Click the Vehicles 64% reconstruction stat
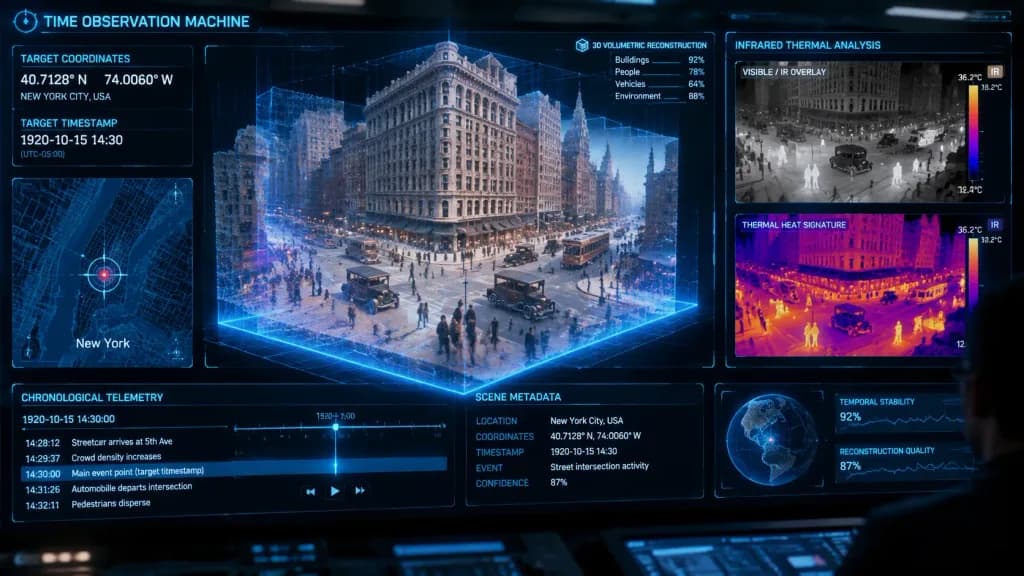The image size is (1024, 576). click(x=659, y=84)
